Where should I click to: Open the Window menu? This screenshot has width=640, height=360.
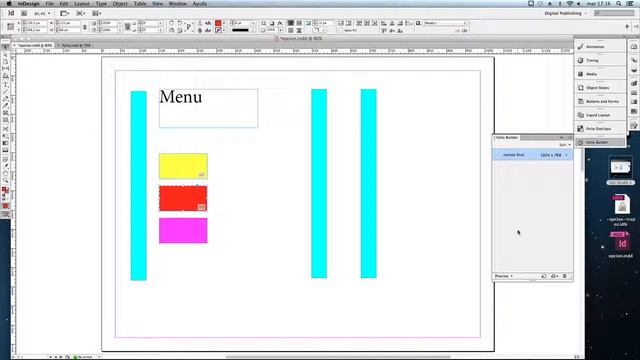click(178, 4)
